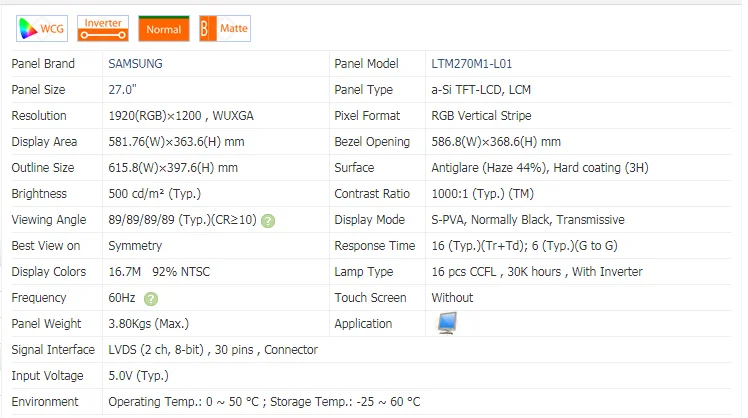748x418 pixels.
Task: Select the 5.0V (Typ.) input voltage value
Action: click(x=138, y=376)
